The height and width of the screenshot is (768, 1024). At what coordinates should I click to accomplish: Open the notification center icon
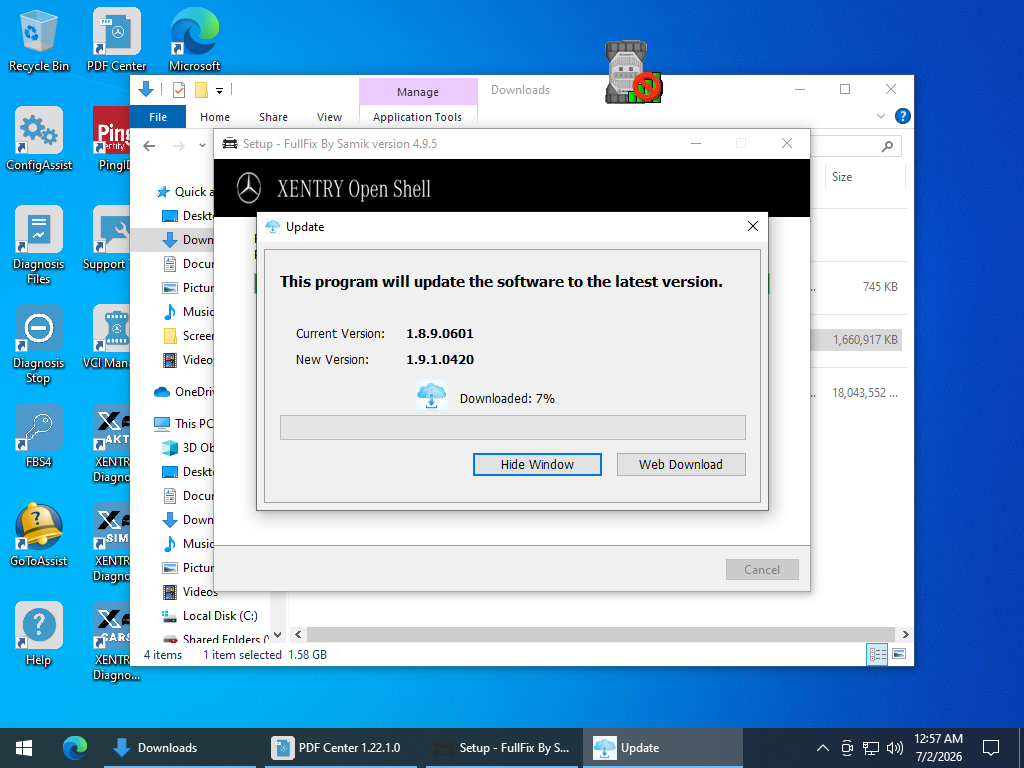(991, 748)
